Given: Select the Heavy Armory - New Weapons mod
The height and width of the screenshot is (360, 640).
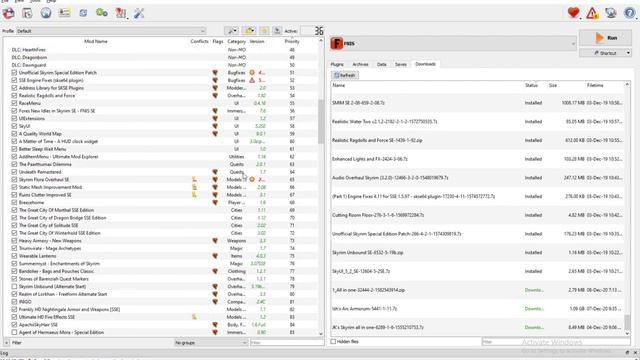Looking at the screenshot, I should pyautogui.click(x=161, y=241).
